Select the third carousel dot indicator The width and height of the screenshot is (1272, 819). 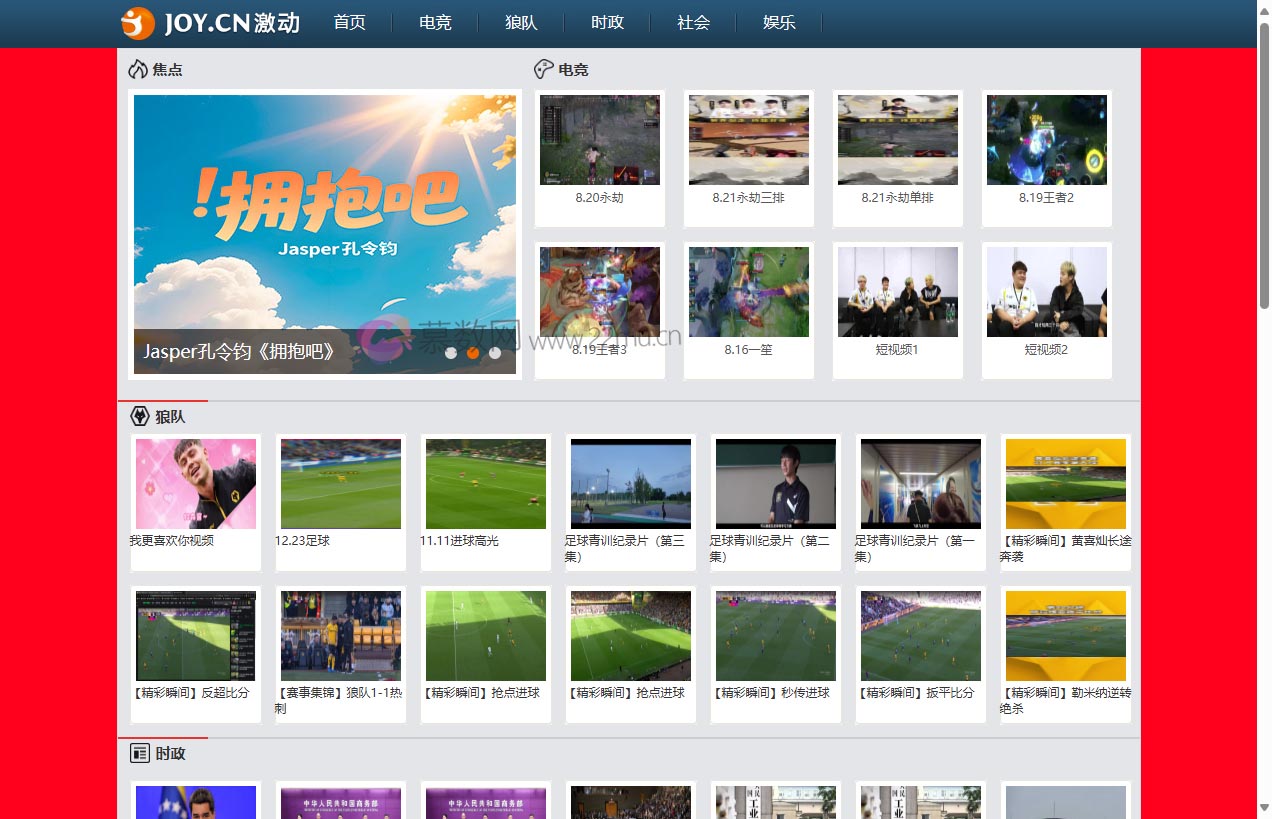click(x=495, y=353)
